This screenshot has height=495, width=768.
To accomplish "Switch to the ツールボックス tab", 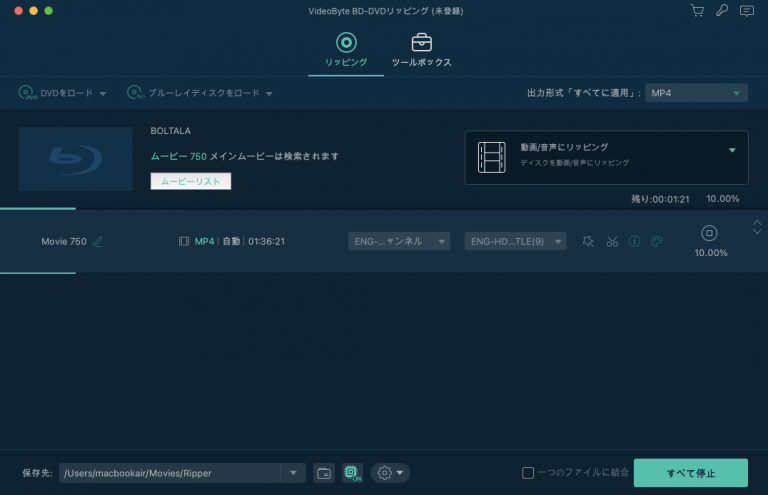I will click(x=421, y=50).
